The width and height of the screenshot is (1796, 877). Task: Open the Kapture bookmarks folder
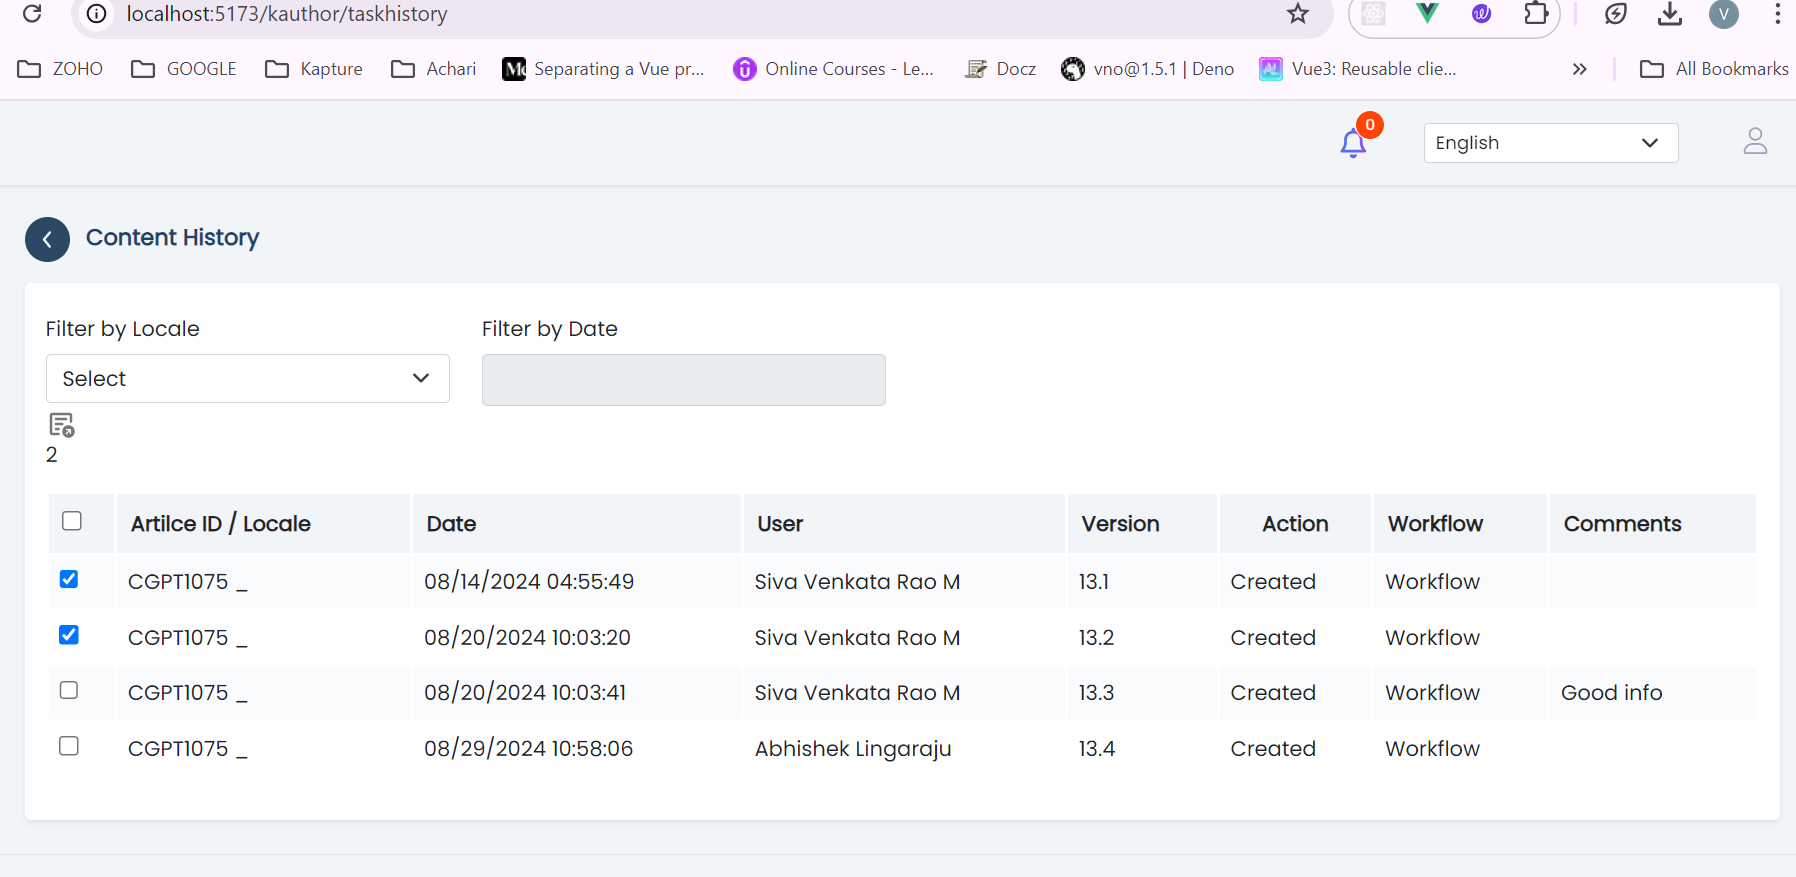(314, 69)
